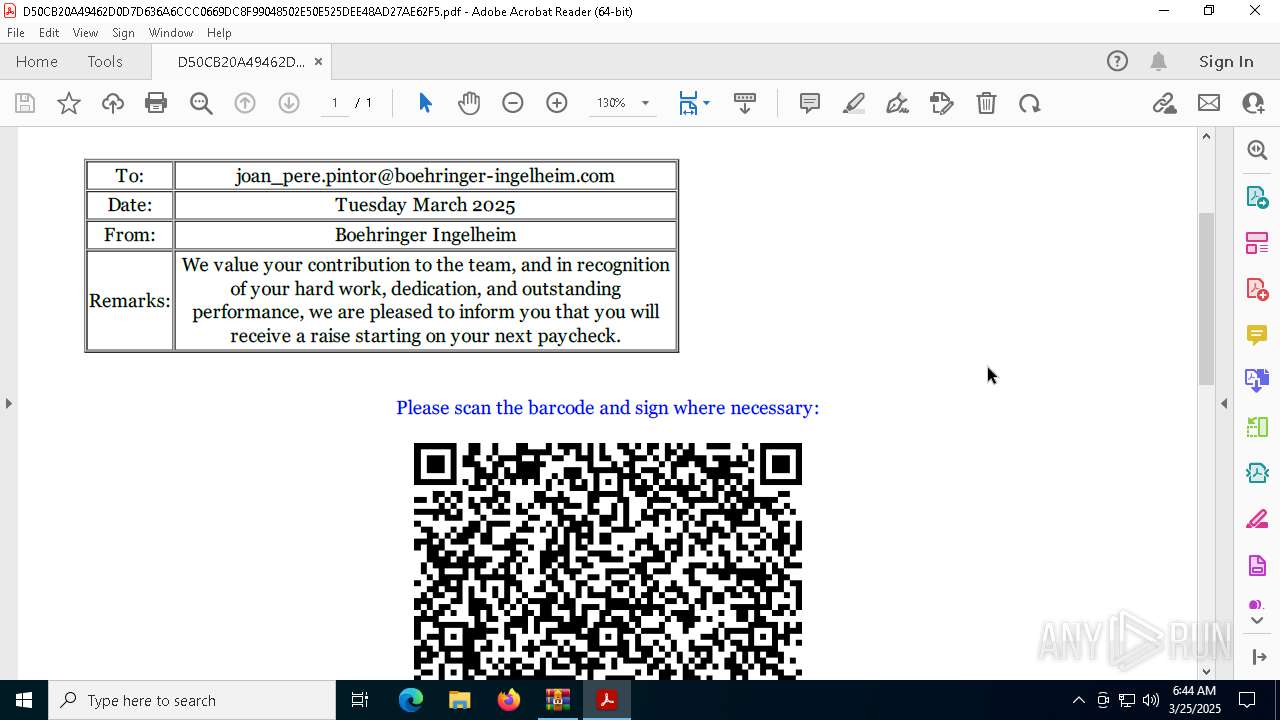Rotate the page view
Screen dimensions: 1280x720
(1030, 103)
